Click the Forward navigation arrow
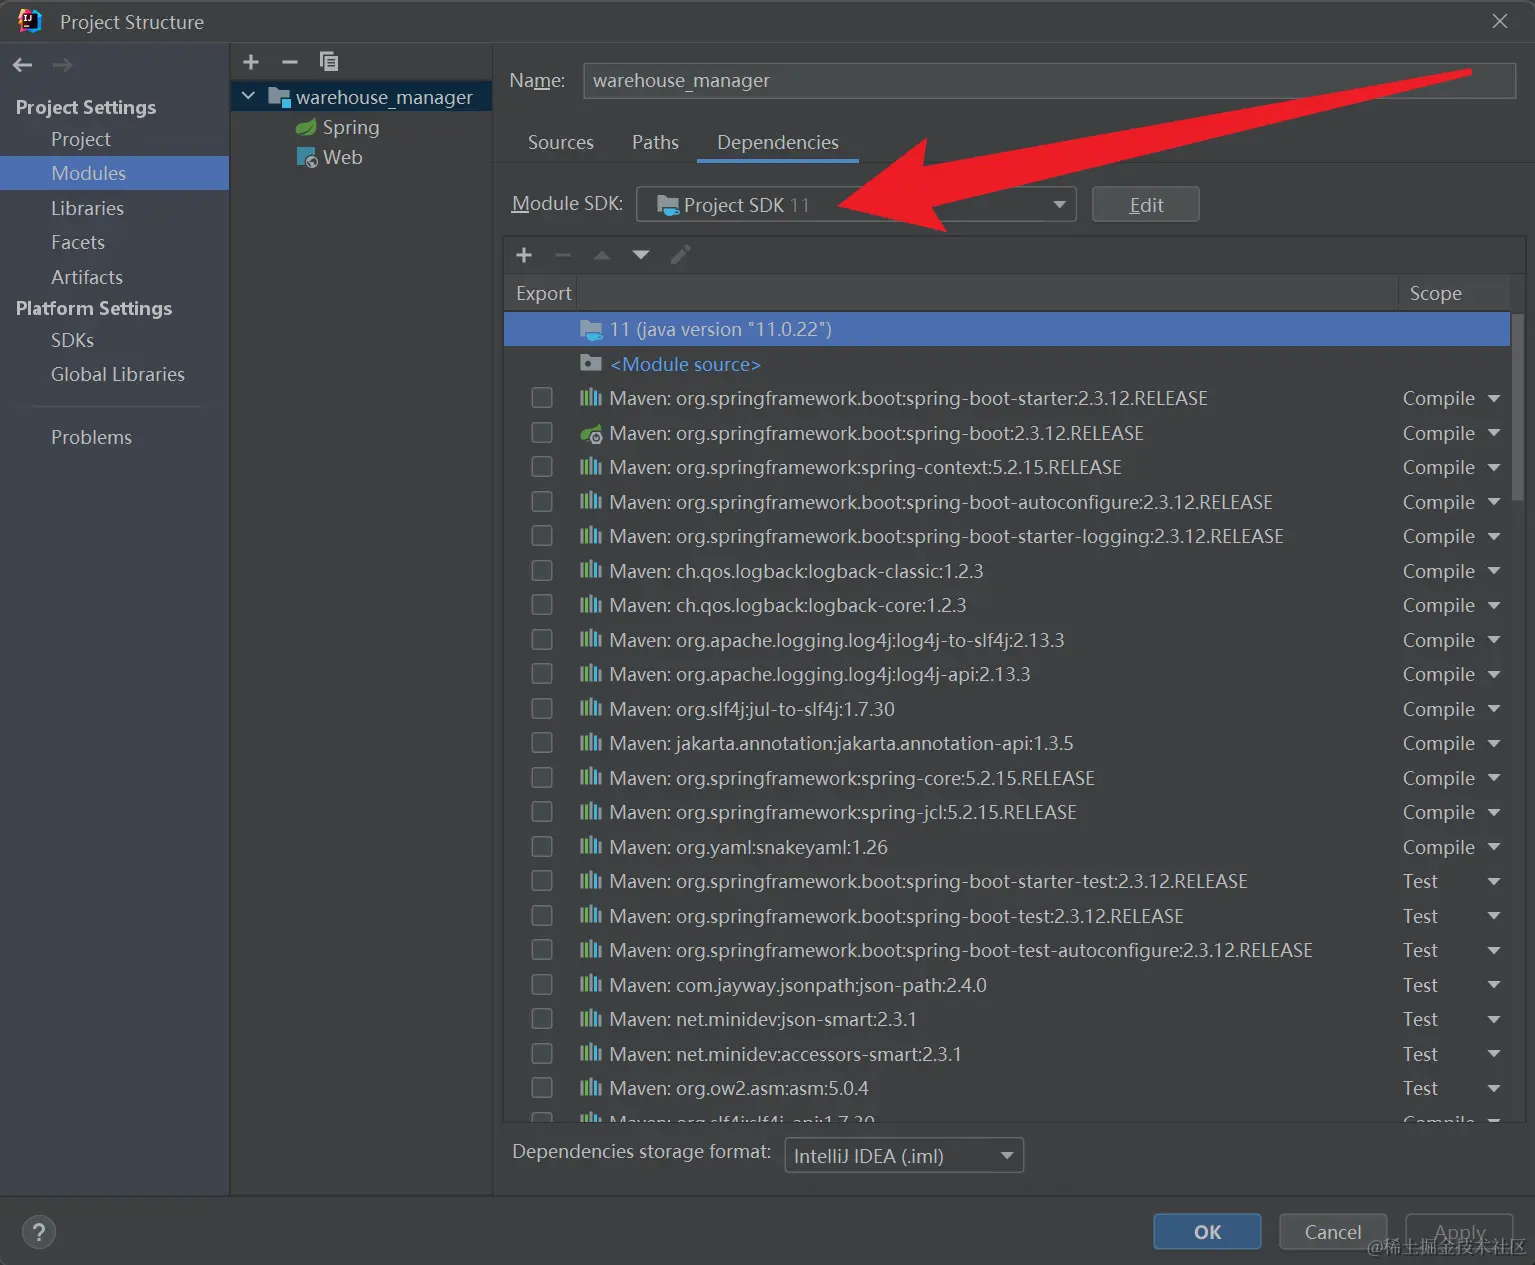This screenshot has height=1265, width=1535. coord(62,65)
